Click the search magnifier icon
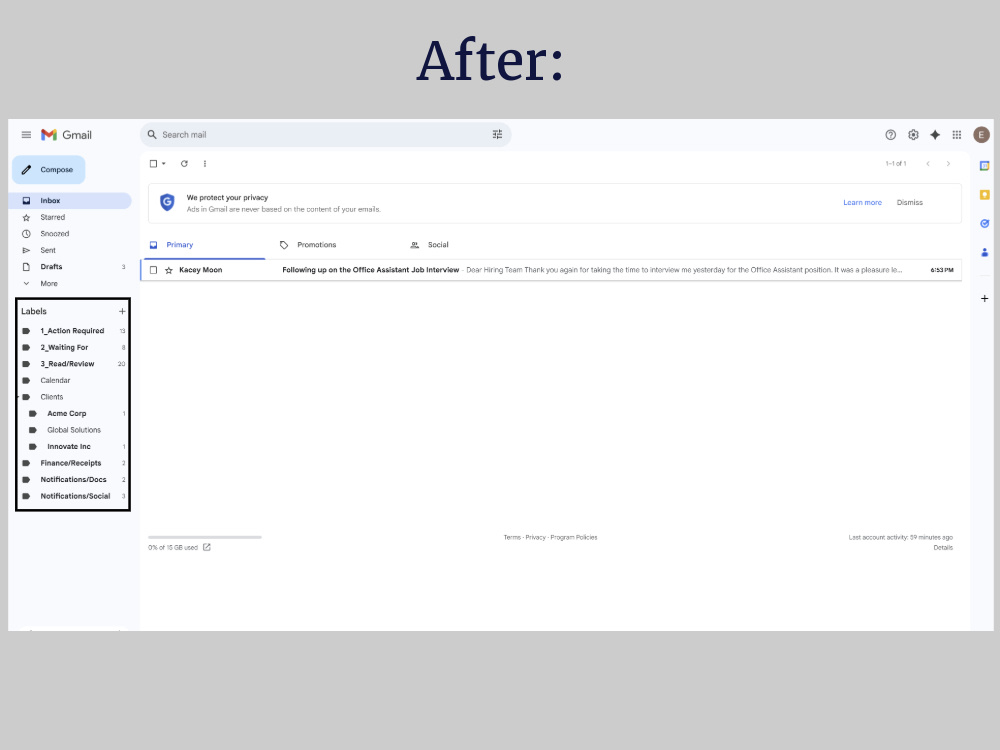Viewport: 1000px width, 750px height. tap(152, 135)
